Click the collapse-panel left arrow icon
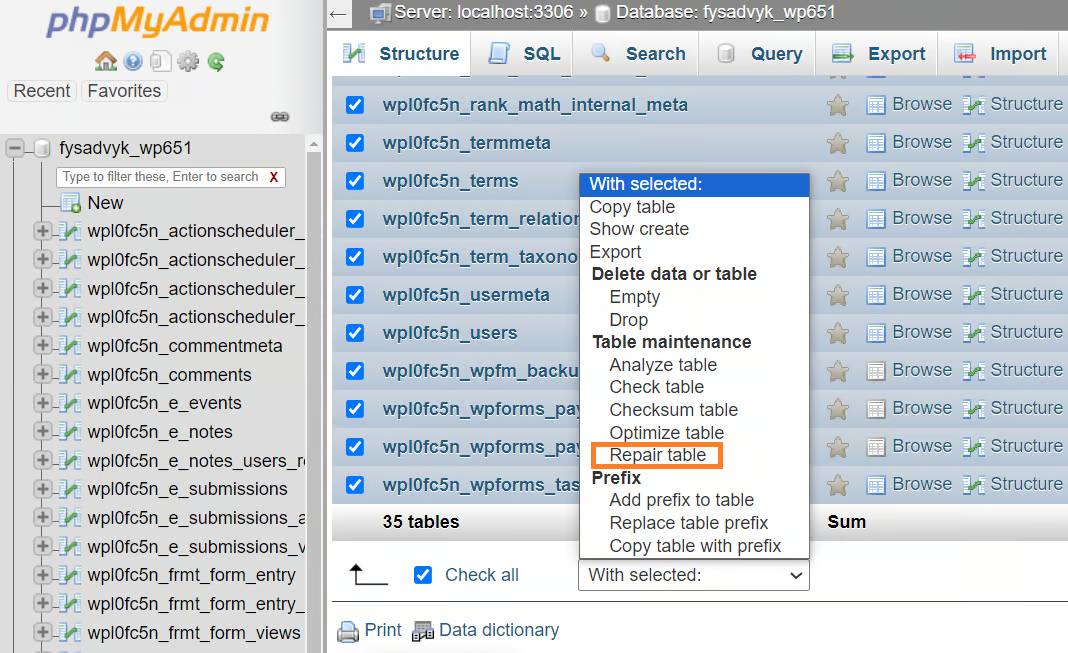This screenshot has width=1068, height=653. point(338,14)
